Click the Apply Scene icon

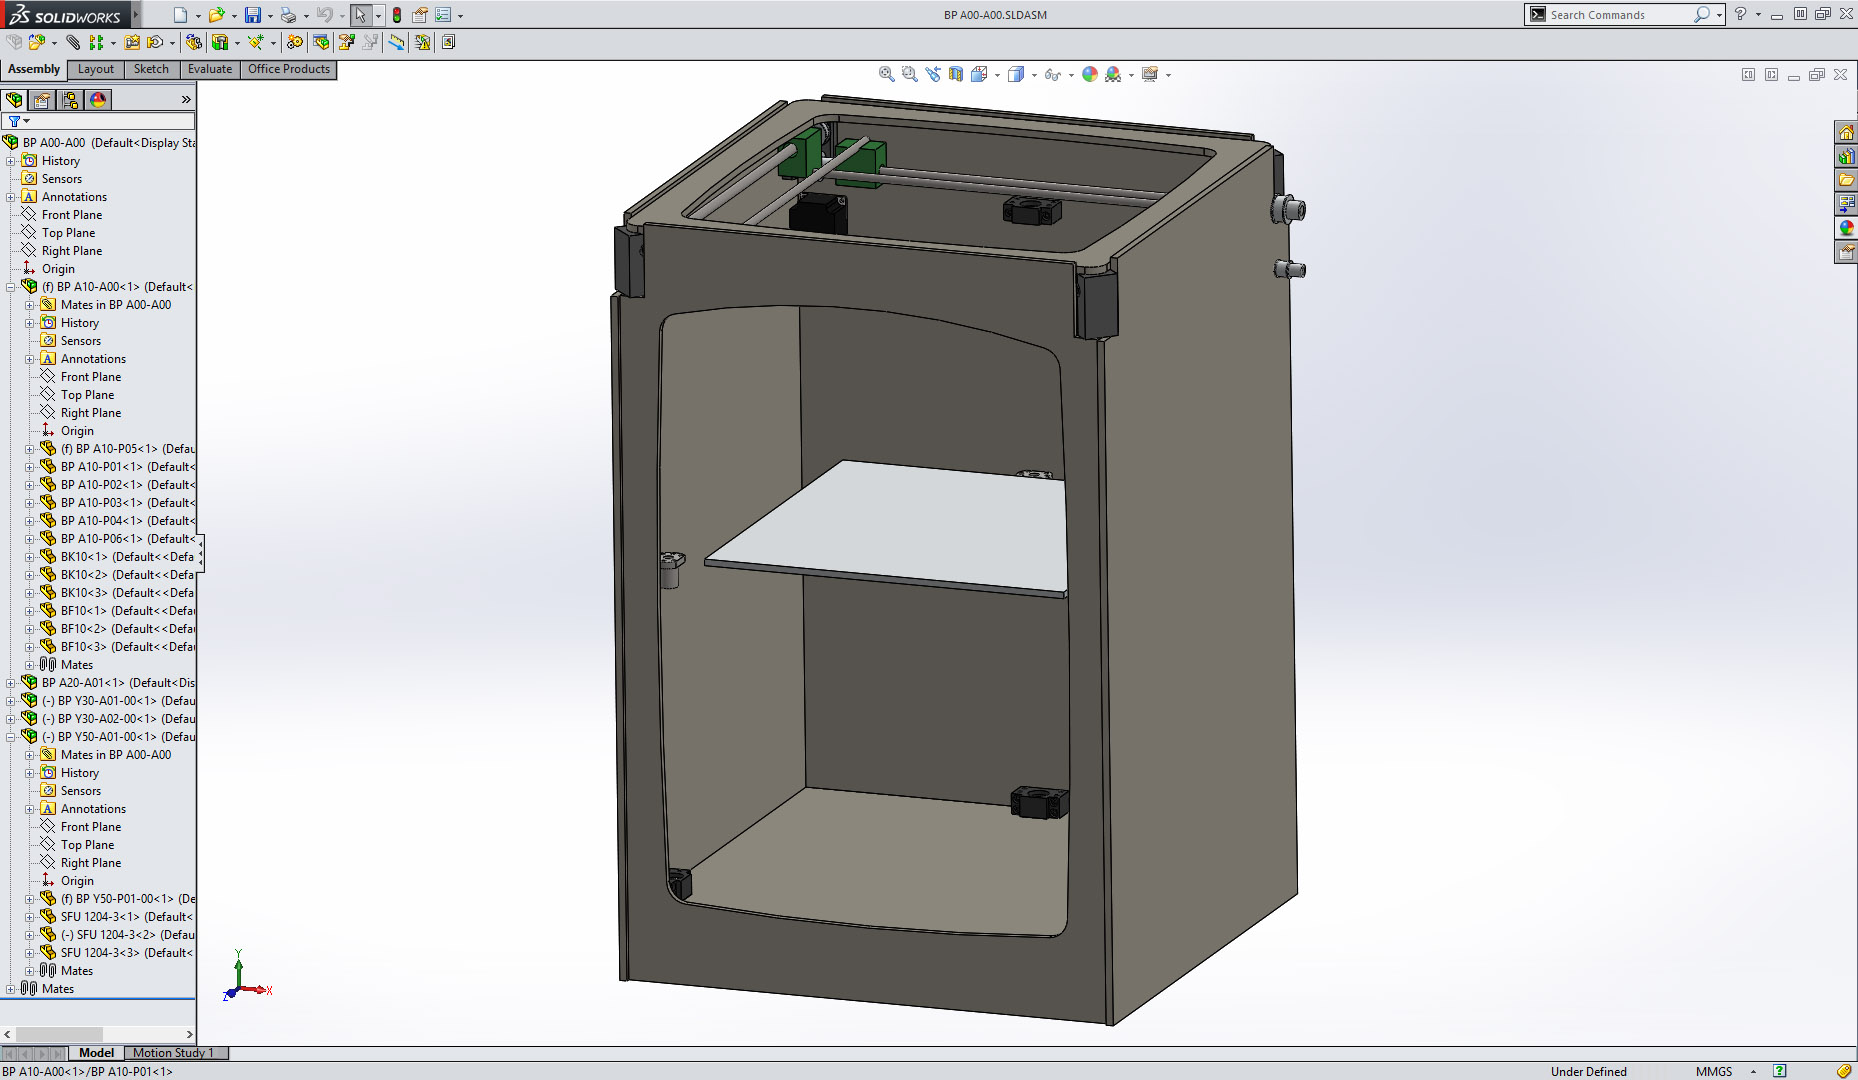(x=1113, y=74)
